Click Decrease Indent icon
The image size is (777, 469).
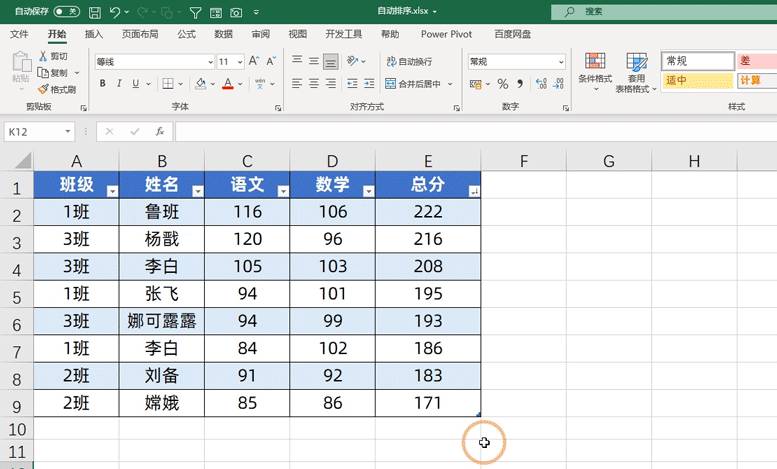(352, 83)
